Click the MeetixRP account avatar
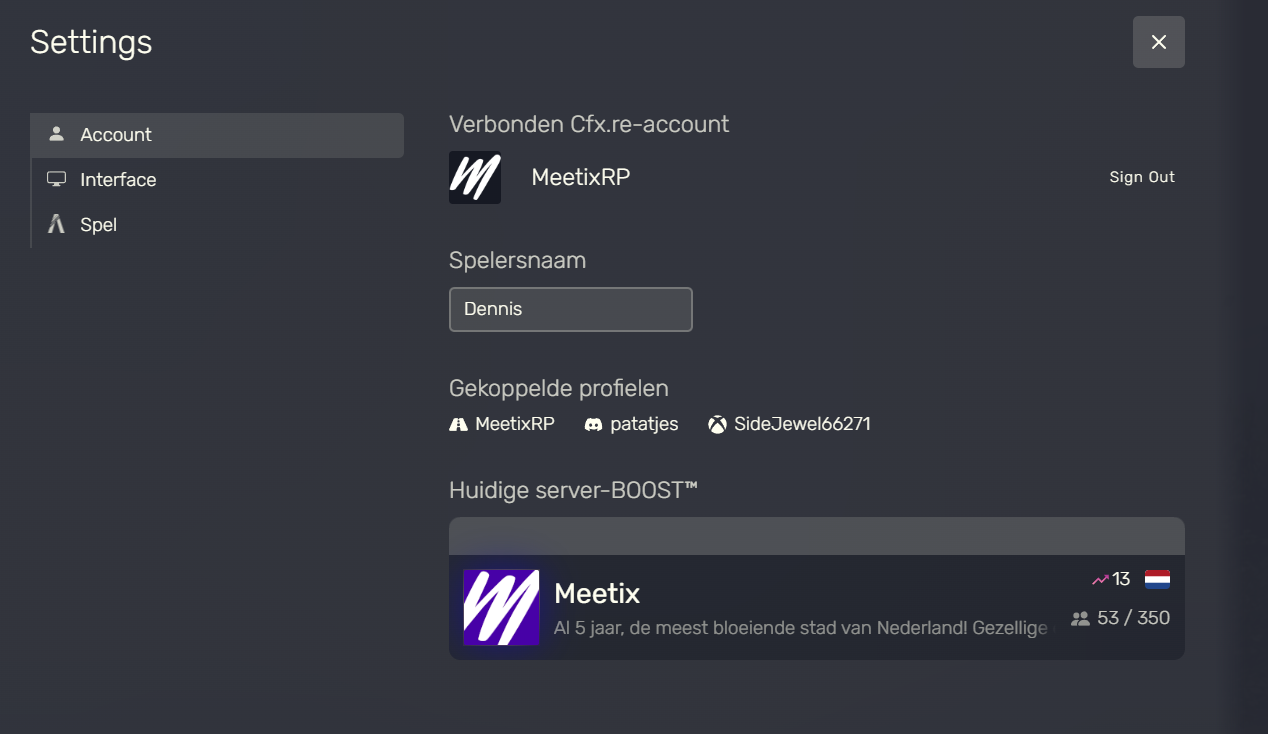The width and height of the screenshot is (1268, 734). click(x=474, y=177)
